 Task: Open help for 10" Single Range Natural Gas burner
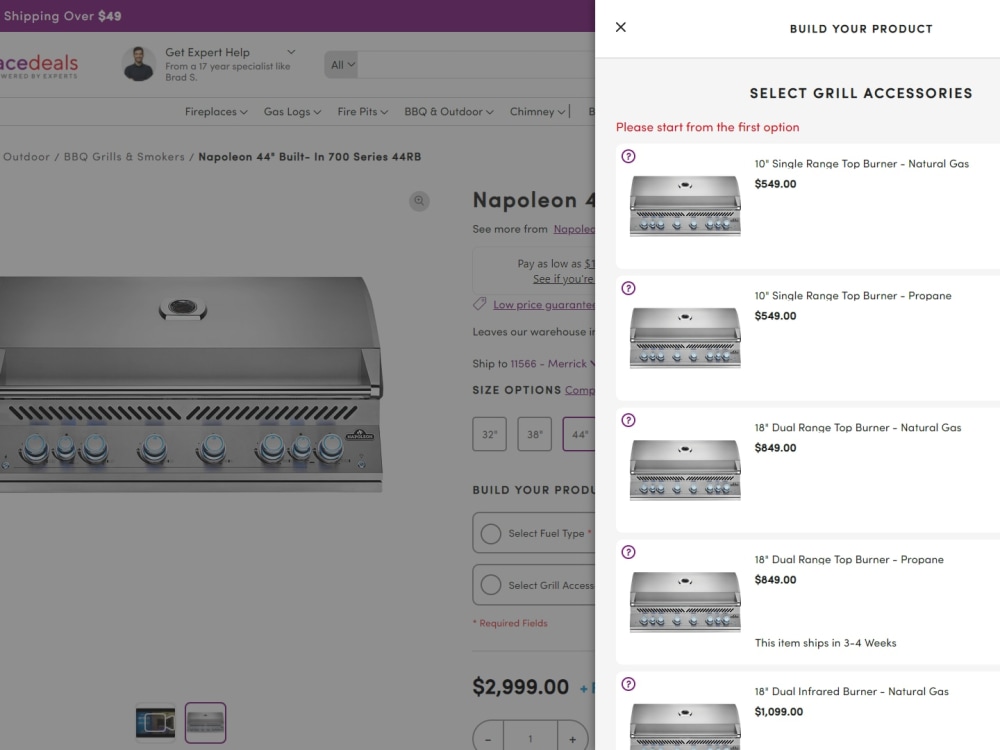point(628,156)
